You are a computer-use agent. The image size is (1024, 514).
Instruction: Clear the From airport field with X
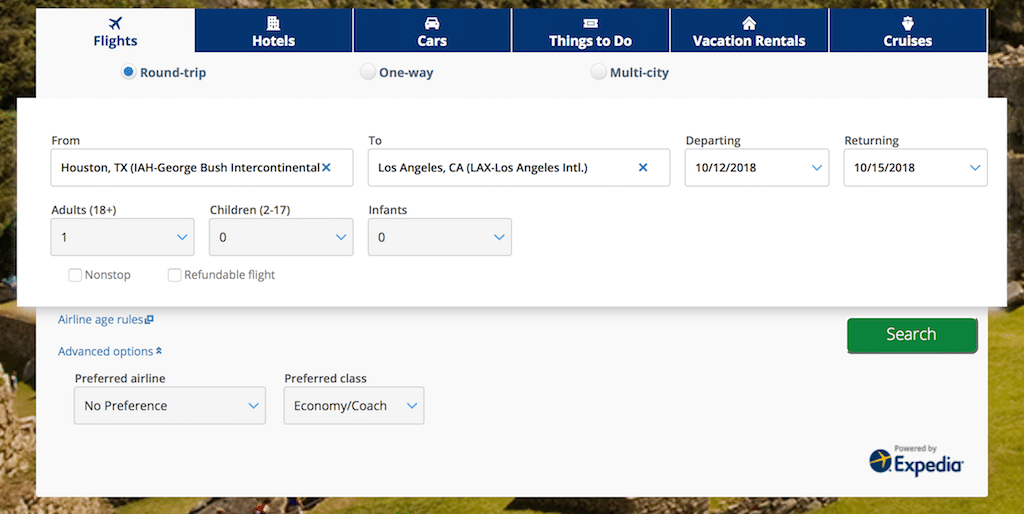point(326,168)
